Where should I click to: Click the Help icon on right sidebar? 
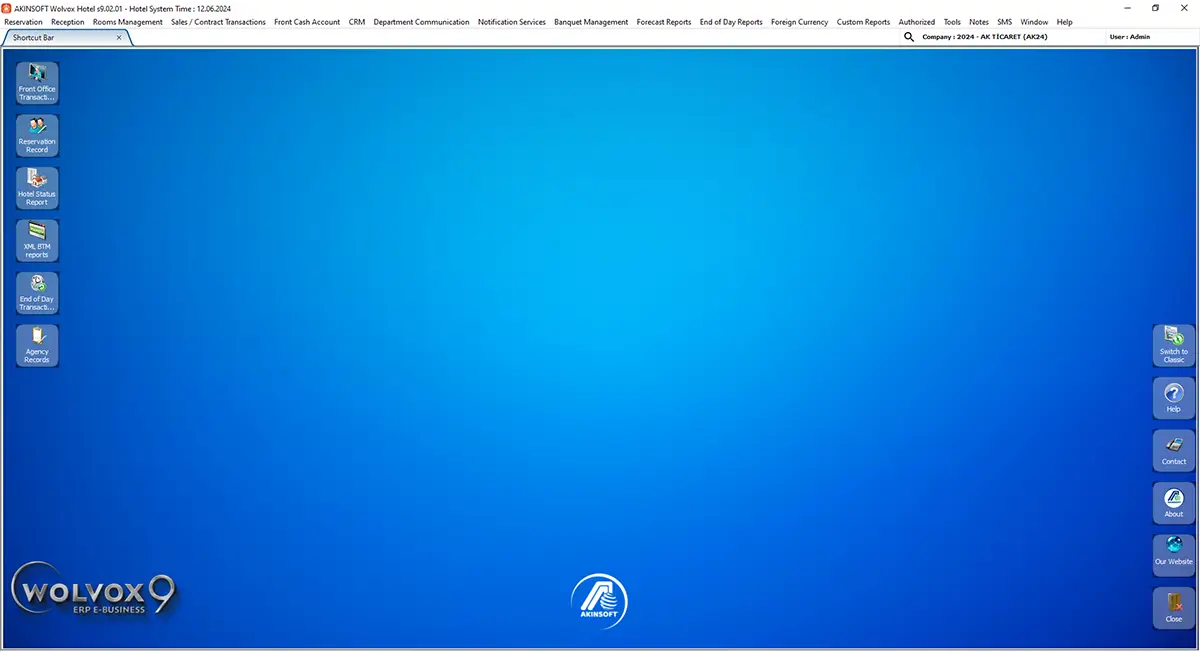[x=1173, y=398]
